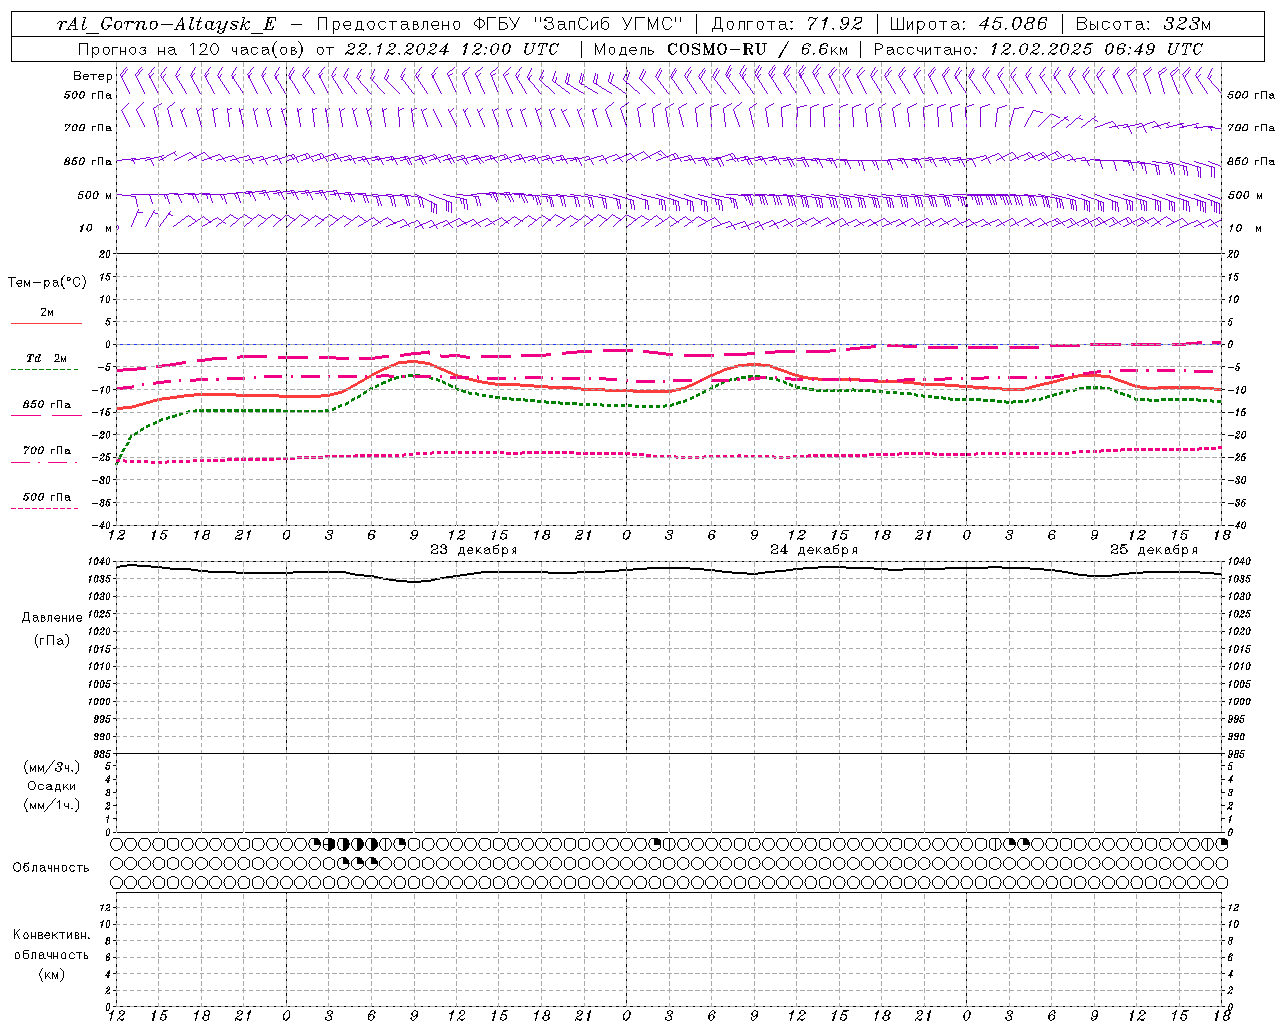Click the 500 м wind level label on left

coord(94,195)
